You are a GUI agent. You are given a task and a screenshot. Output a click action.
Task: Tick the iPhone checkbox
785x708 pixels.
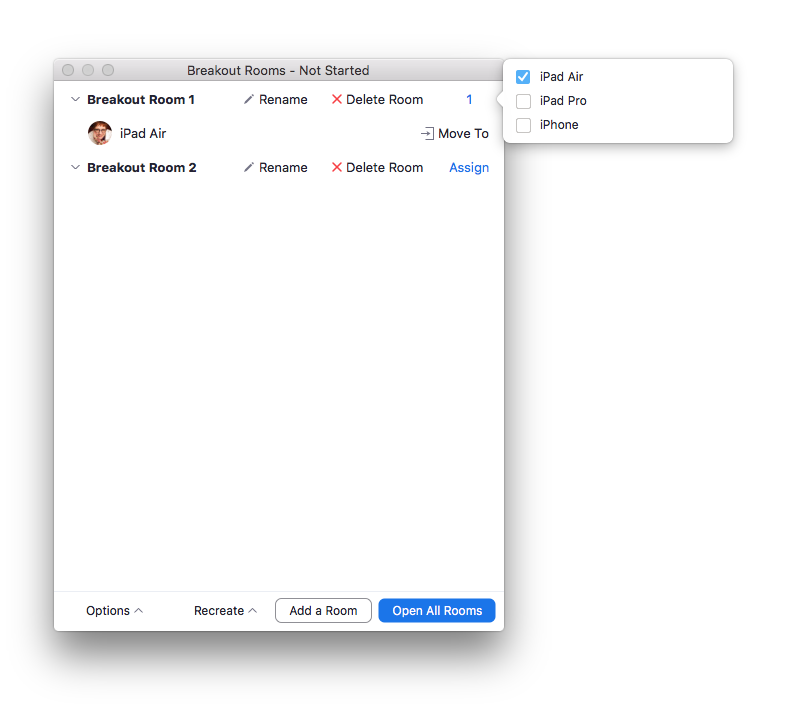[523, 125]
